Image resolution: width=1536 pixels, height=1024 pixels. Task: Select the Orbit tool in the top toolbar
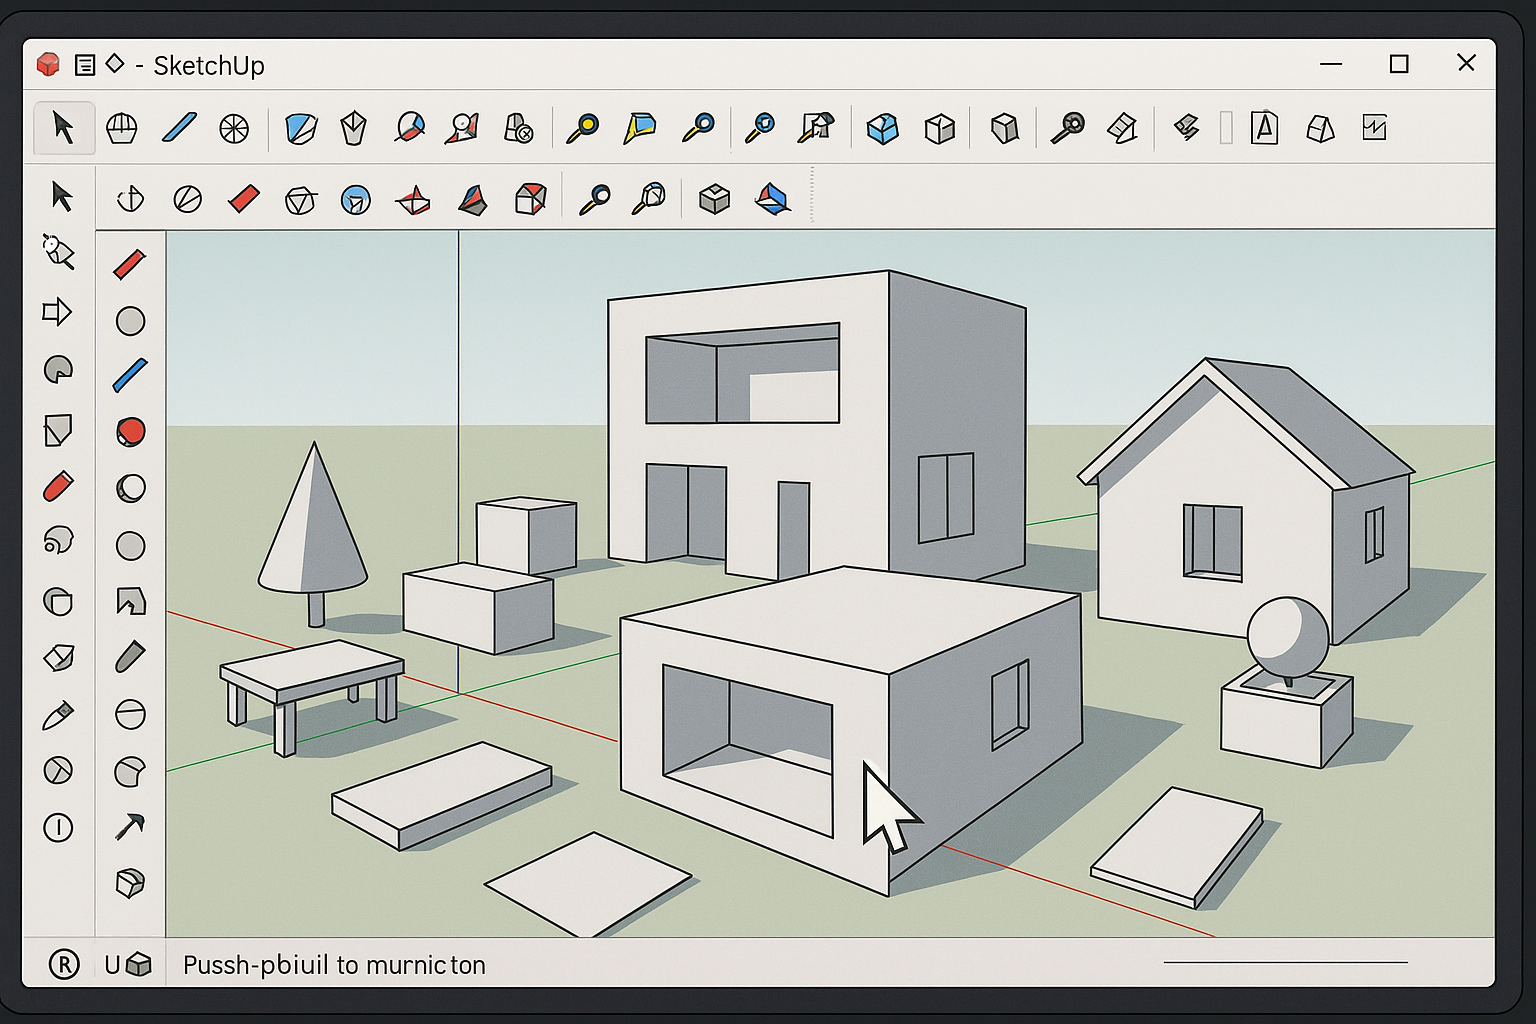tap(122, 128)
